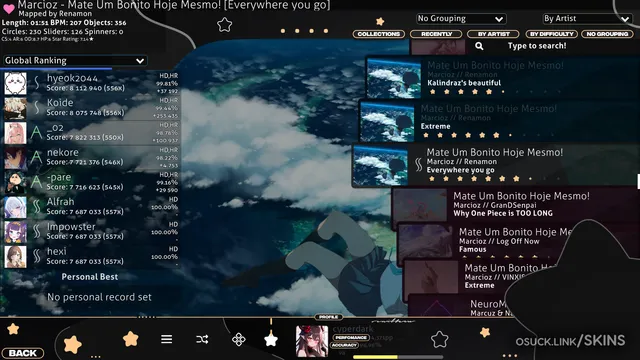Click the 'Personal Best' heading

pos(90,277)
